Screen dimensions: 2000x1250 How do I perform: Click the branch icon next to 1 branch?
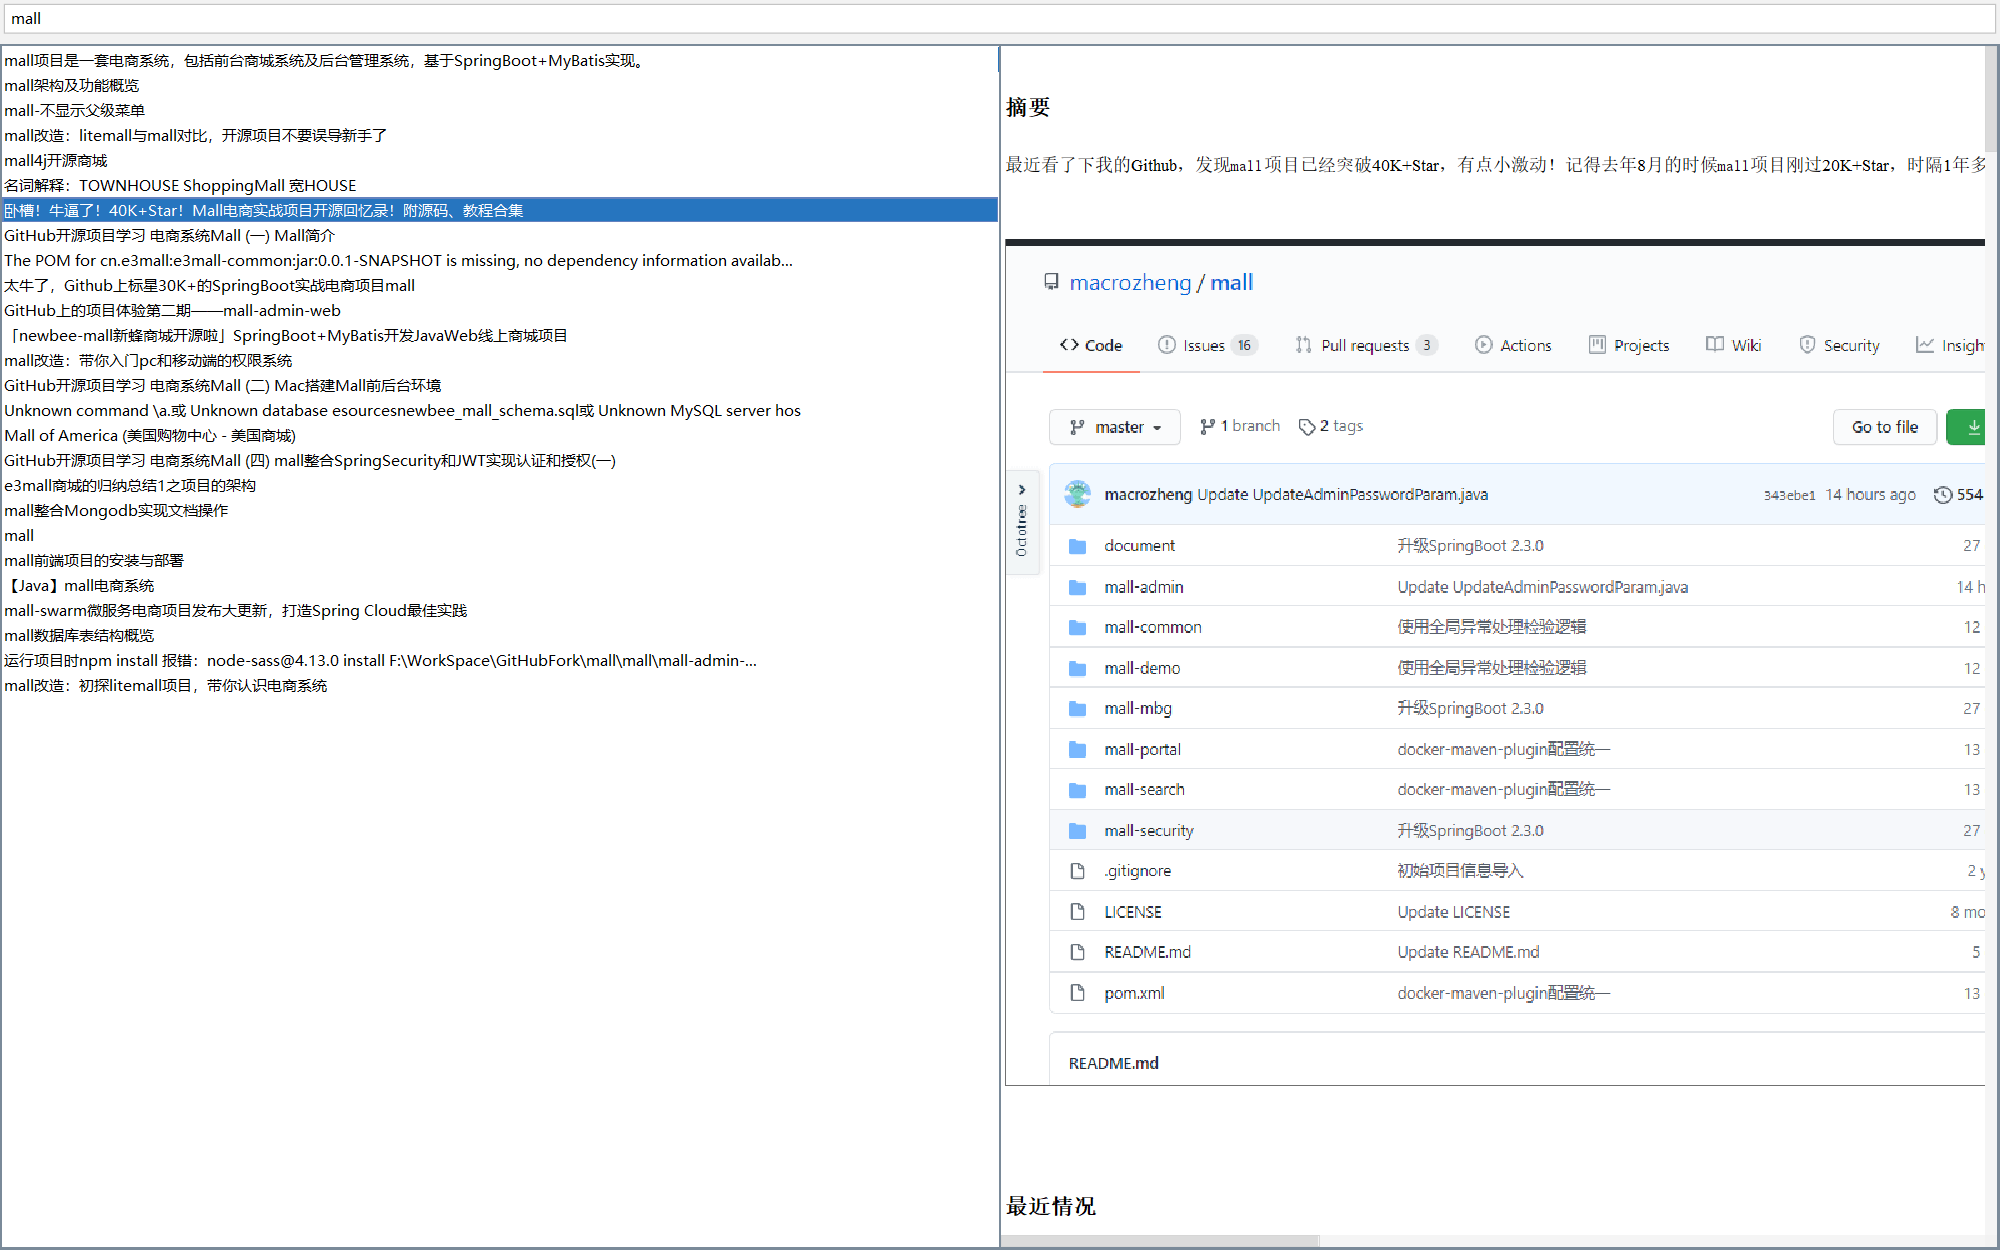pos(1207,427)
